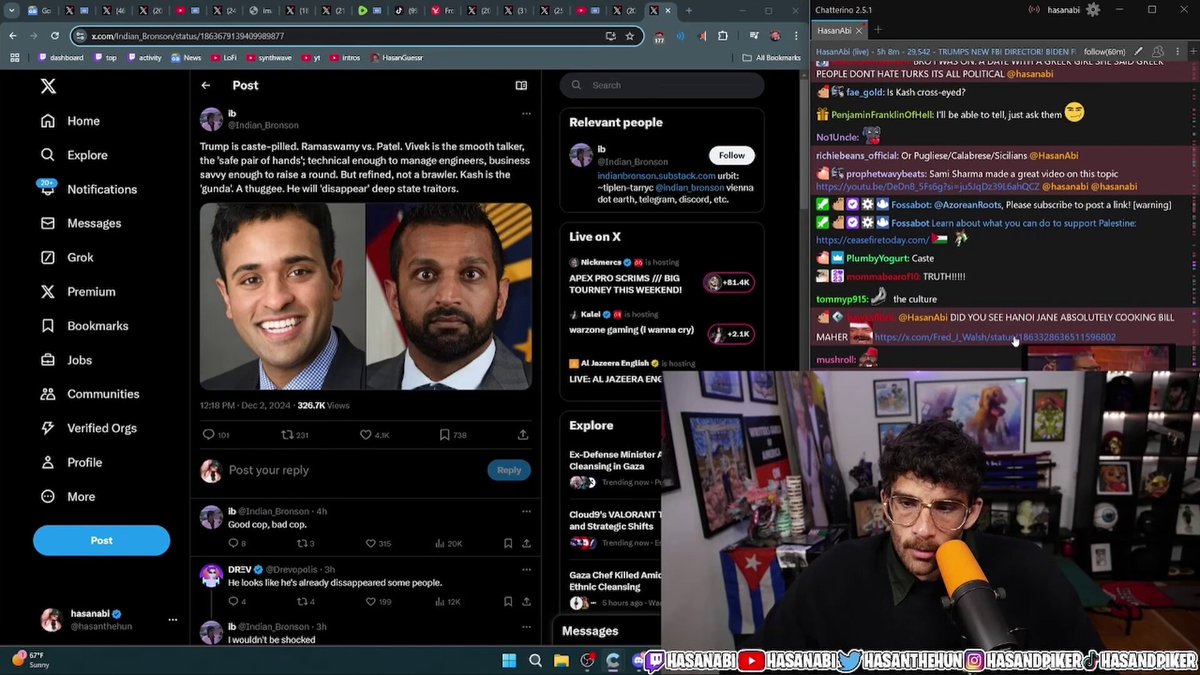
Task: Expand the Messages drawer at bottom
Action: pyautogui.click(x=590, y=631)
